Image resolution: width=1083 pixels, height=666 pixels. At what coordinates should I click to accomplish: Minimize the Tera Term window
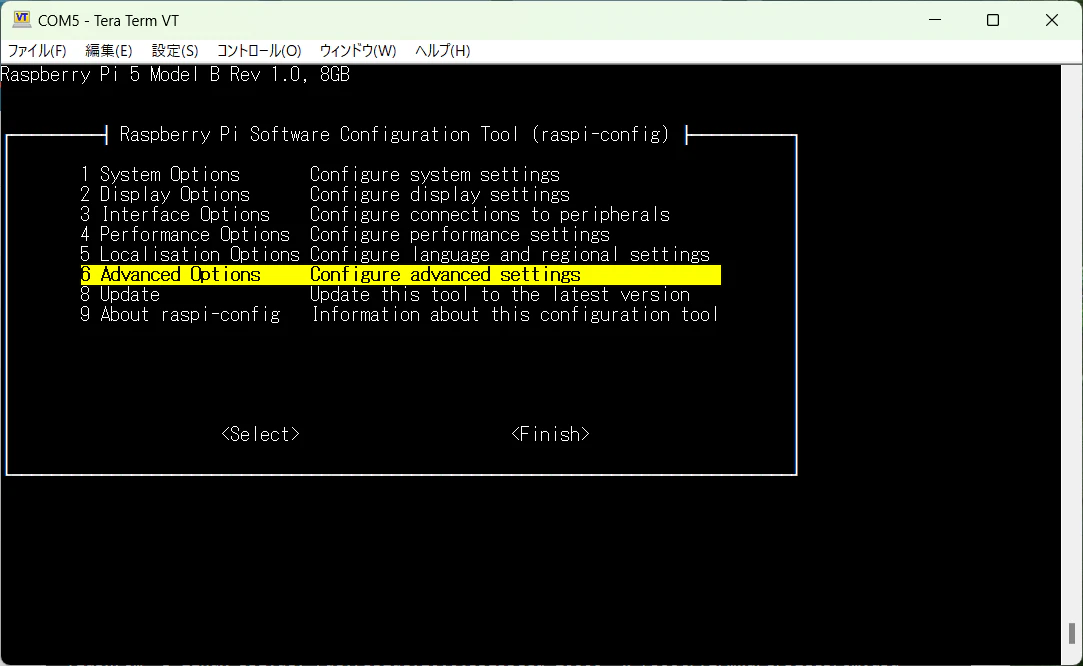click(935, 20)
